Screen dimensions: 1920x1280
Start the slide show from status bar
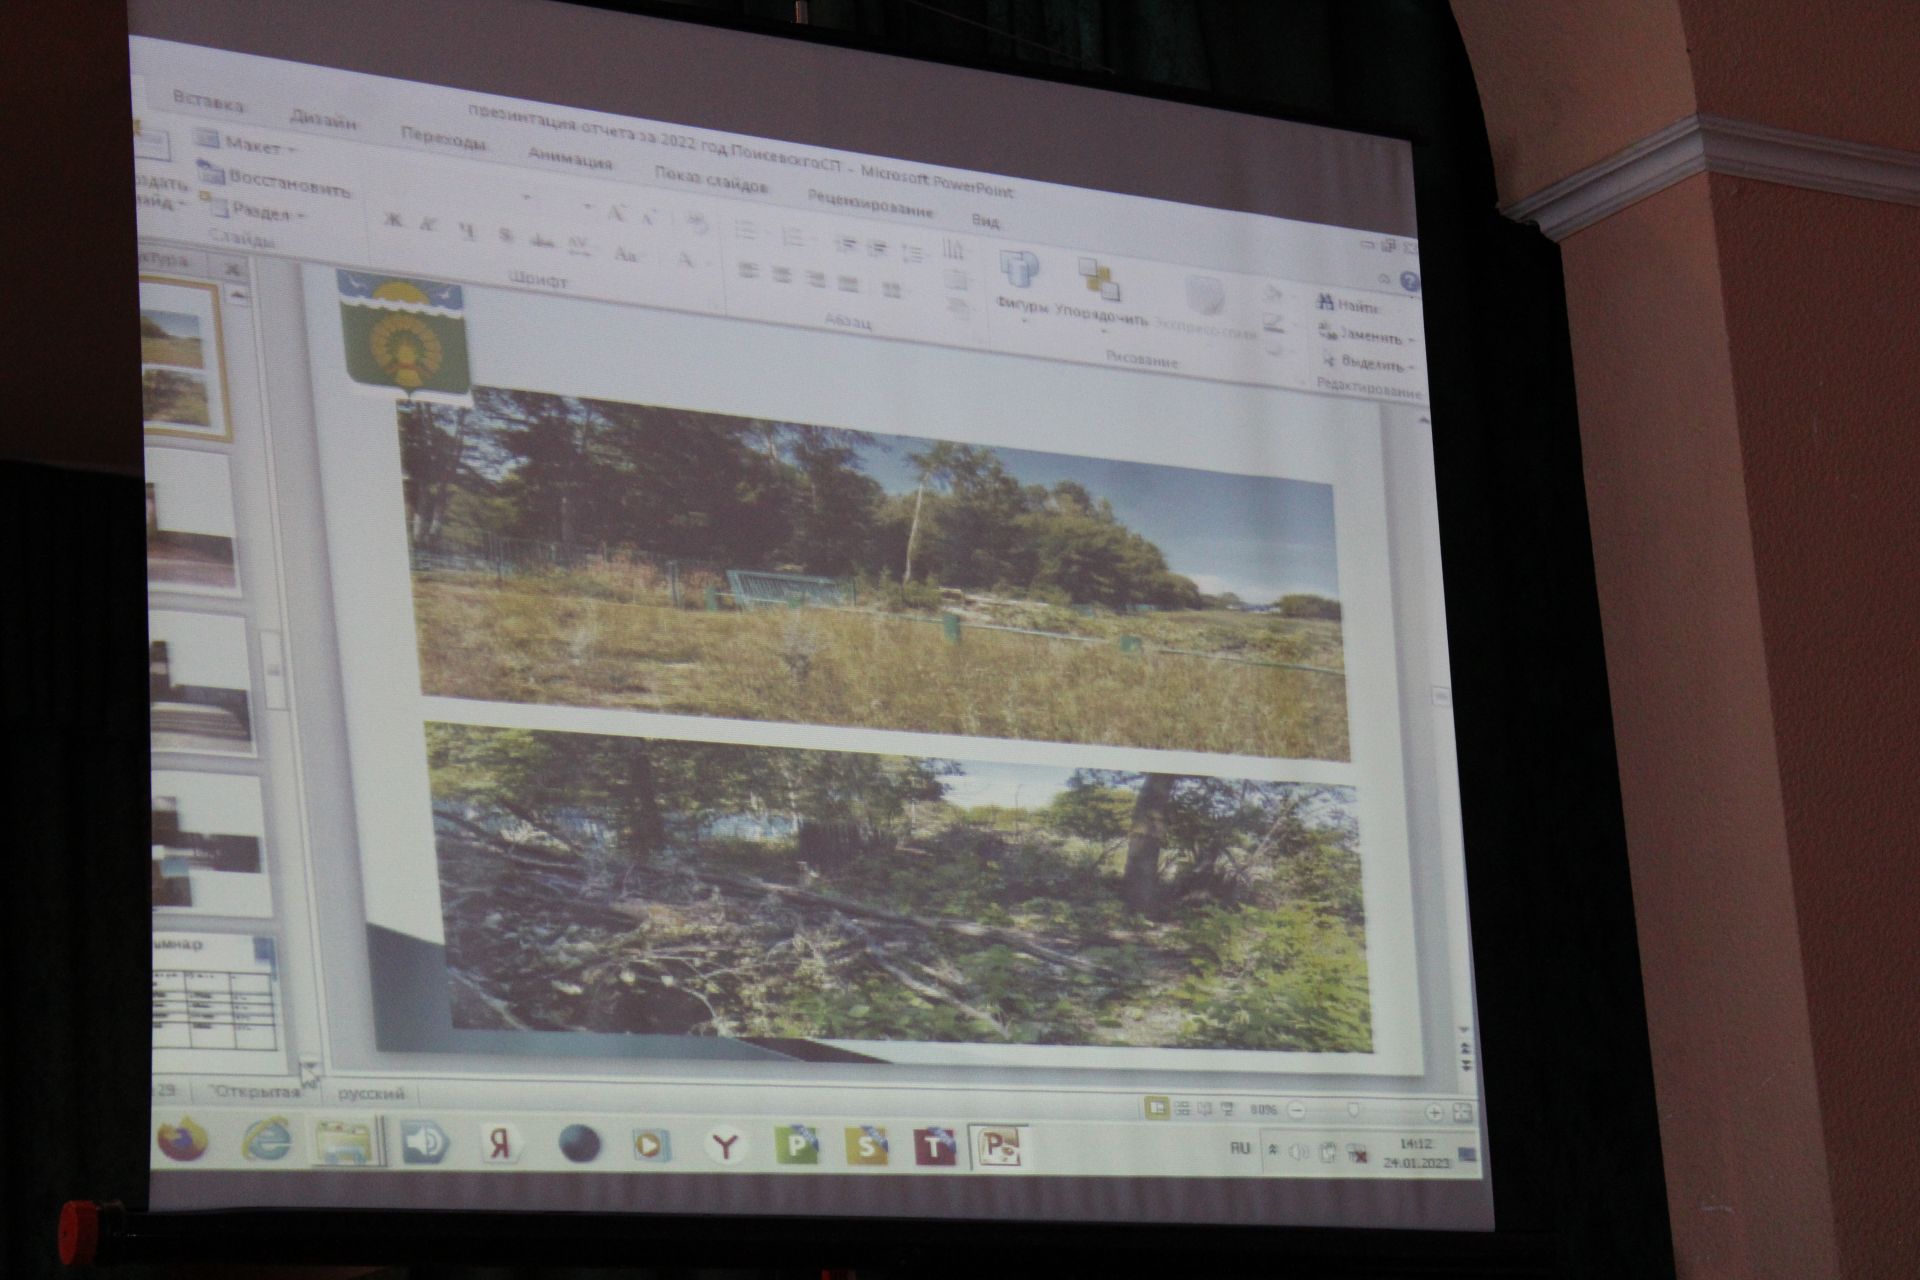point(1228,1109)
